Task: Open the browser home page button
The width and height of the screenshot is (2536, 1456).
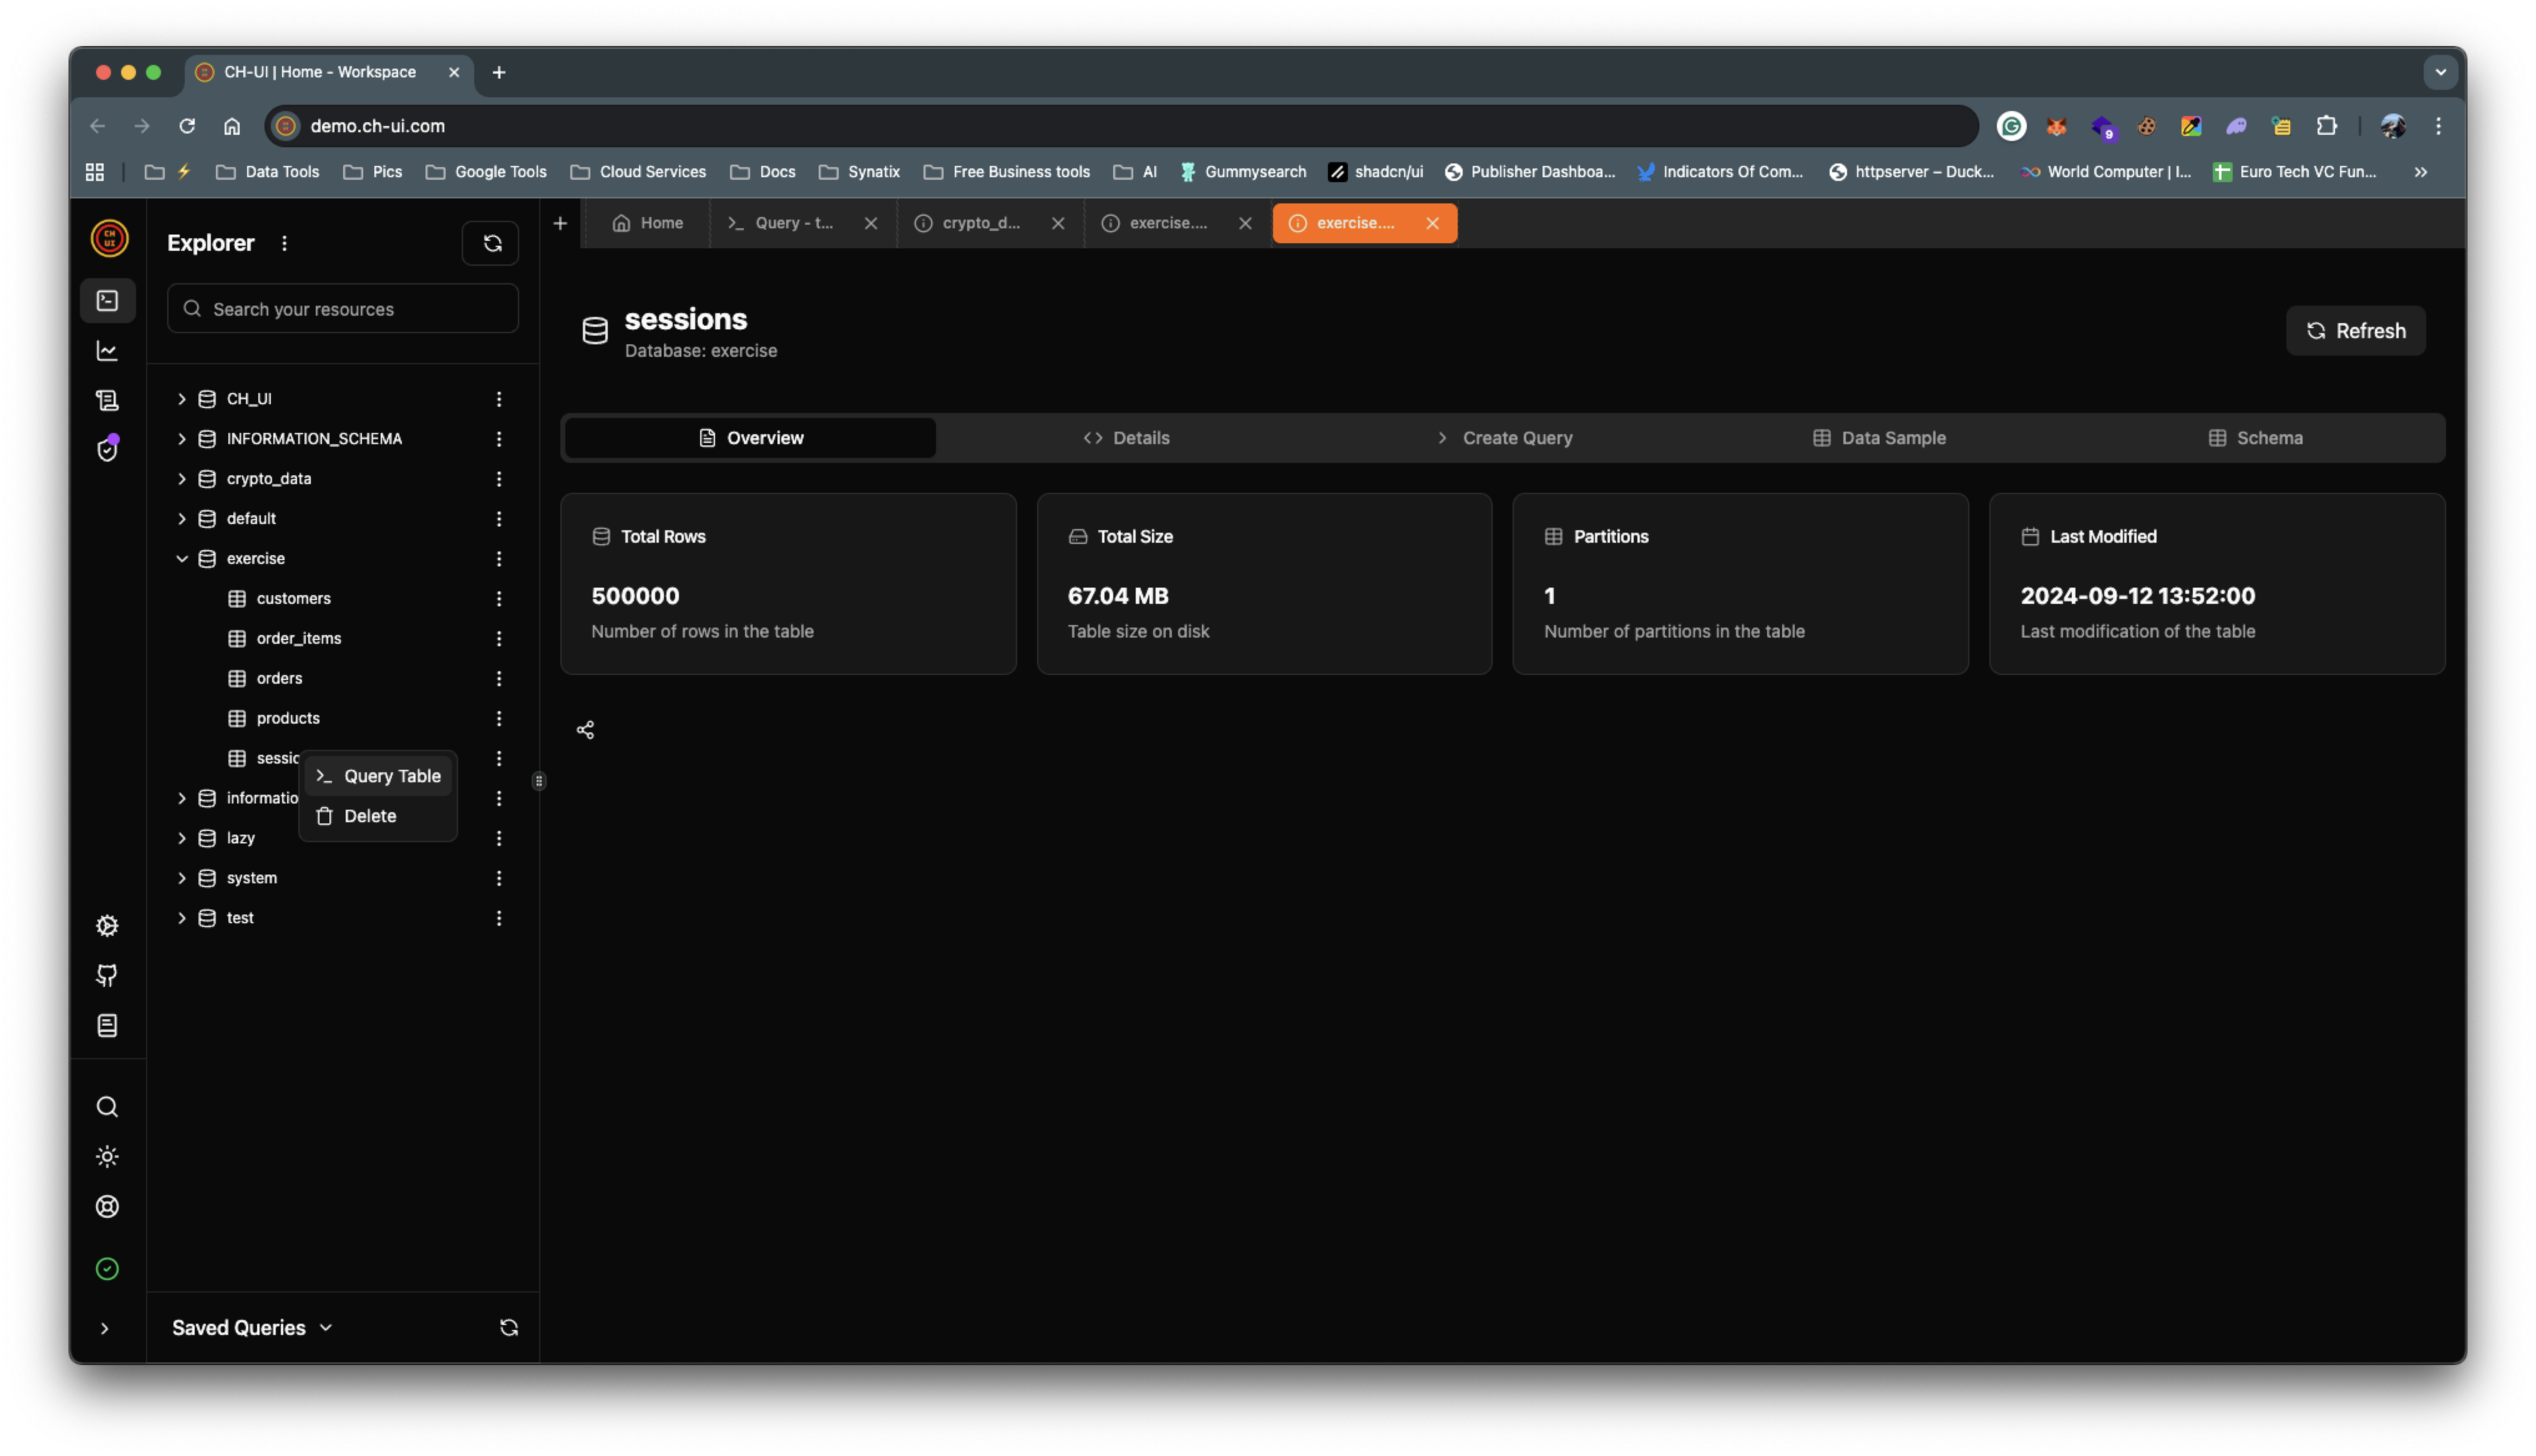Action: pyautogui.click(x=232, y=126)
